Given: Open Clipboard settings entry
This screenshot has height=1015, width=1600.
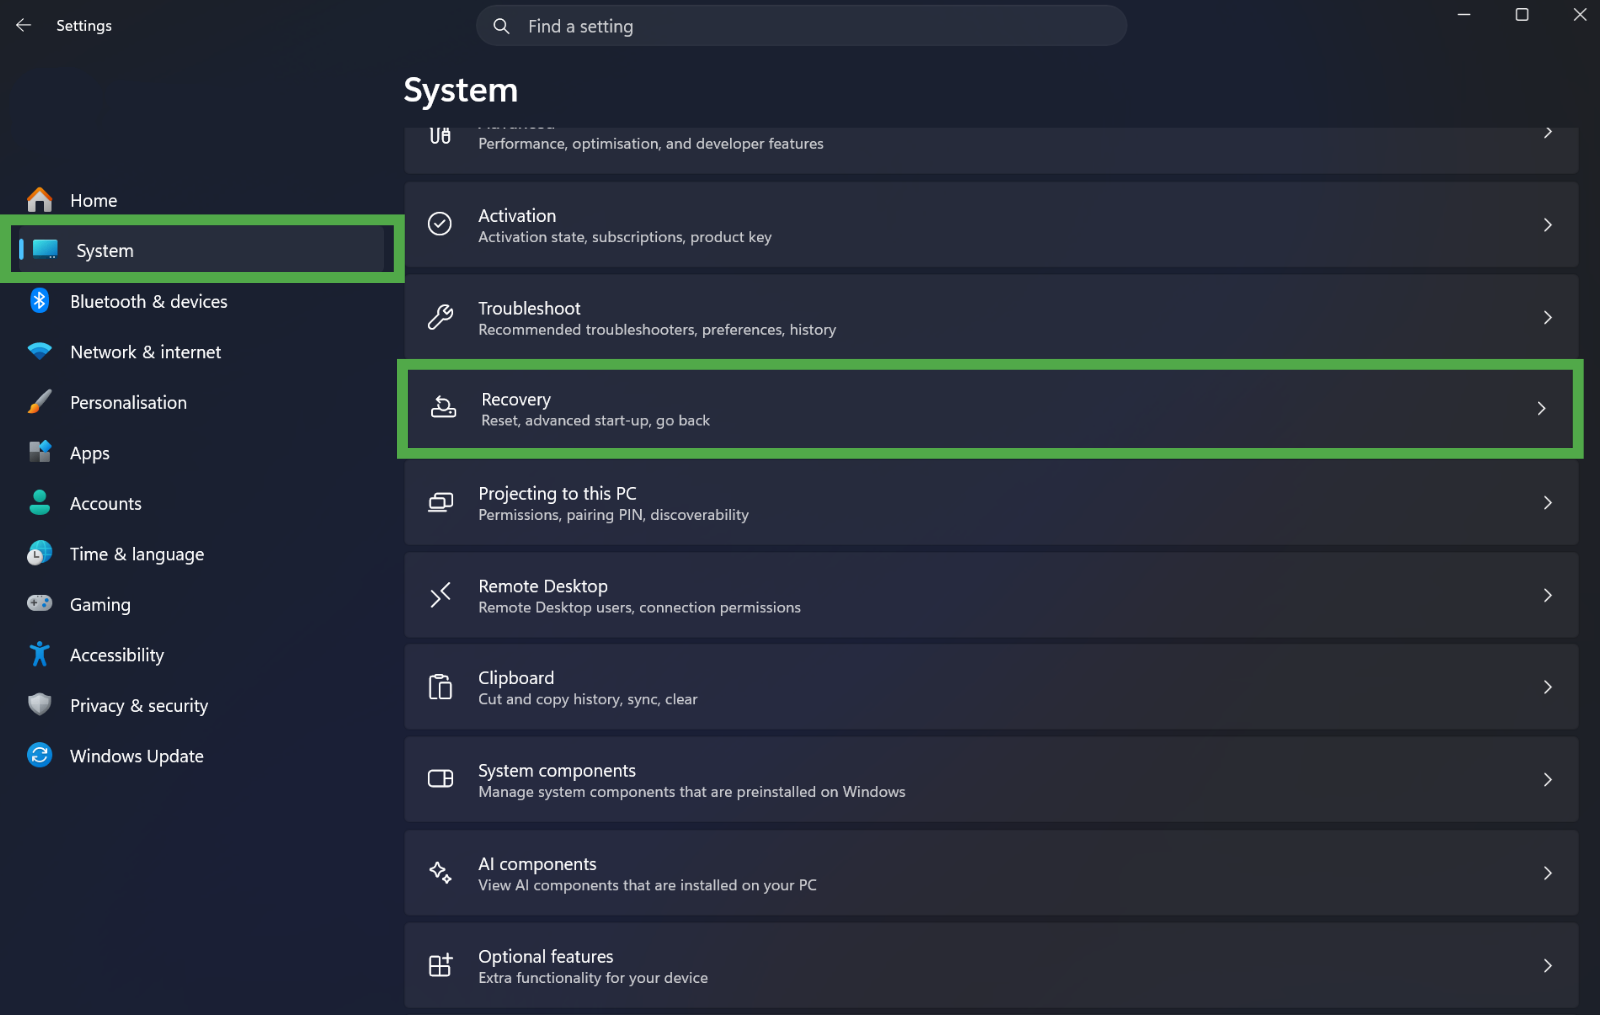Looking at the screenshot, I should pyautogui.click(x=991, y=687).
